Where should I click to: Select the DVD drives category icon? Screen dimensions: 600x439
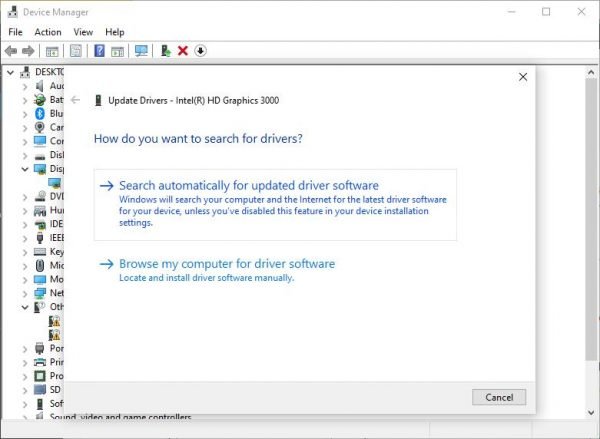(40, 196)
